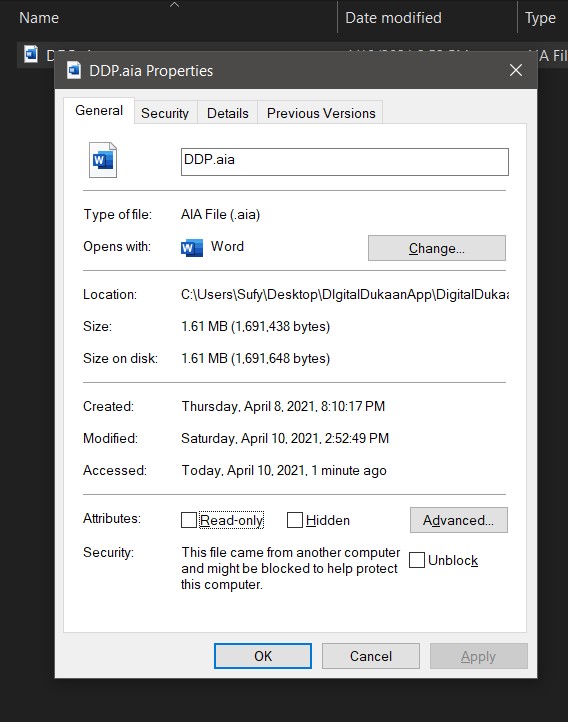Close the DDP.aia Properties dialog

[516, 70]
